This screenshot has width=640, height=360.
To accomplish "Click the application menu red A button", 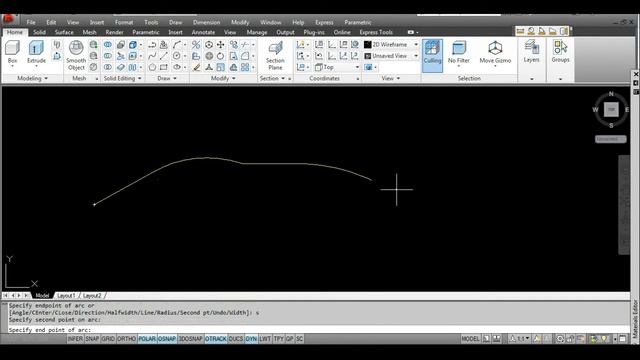I will pos(8,19).
